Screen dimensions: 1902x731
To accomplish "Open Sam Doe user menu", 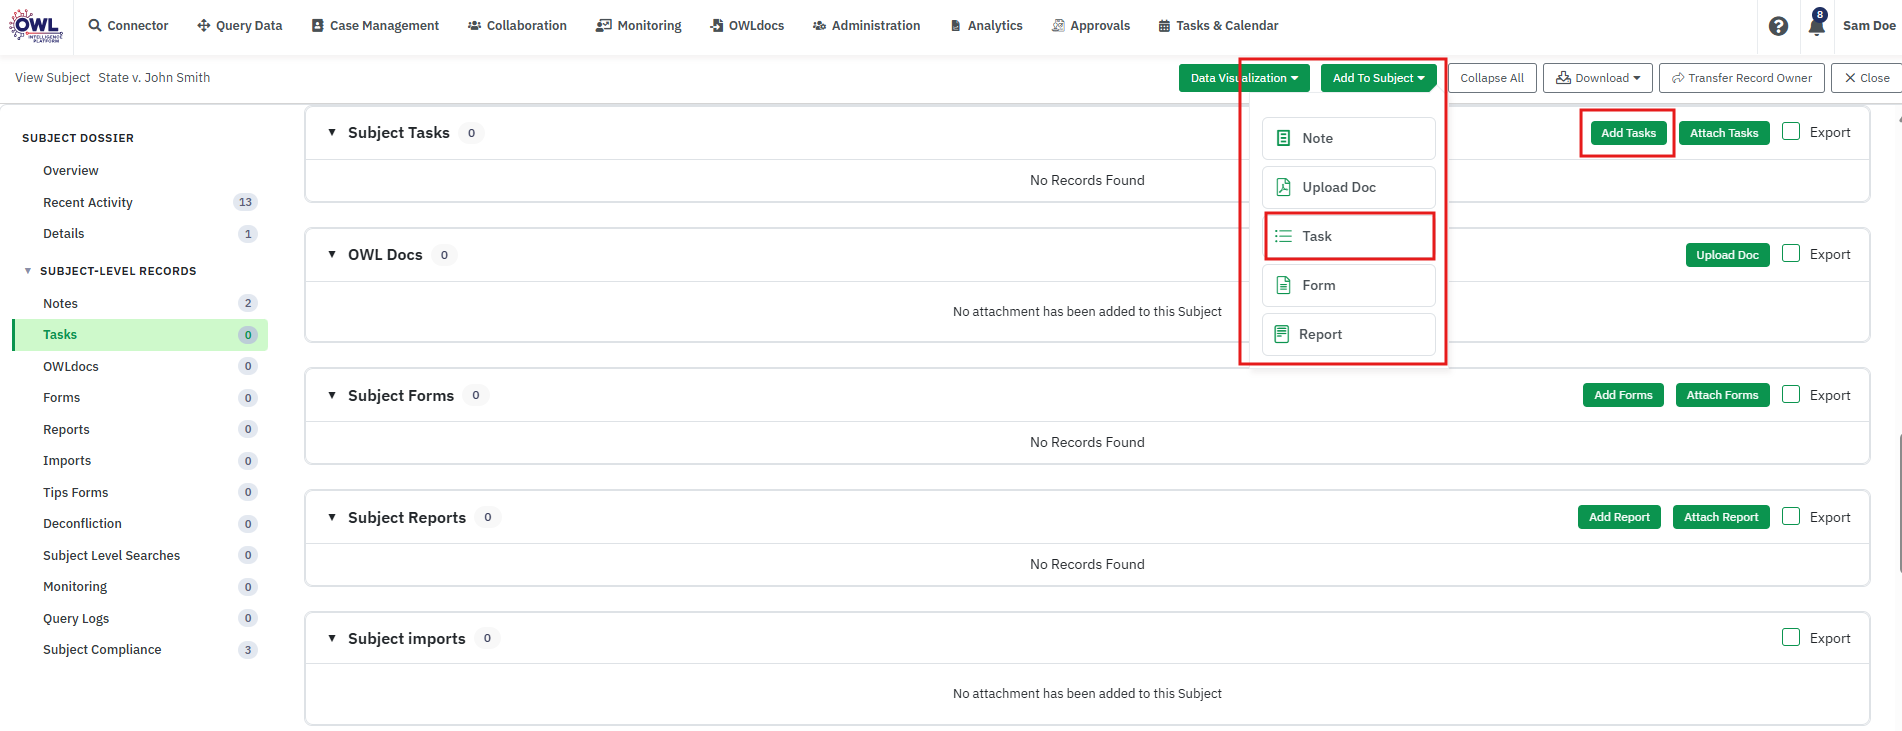I will click(1869, 26).
